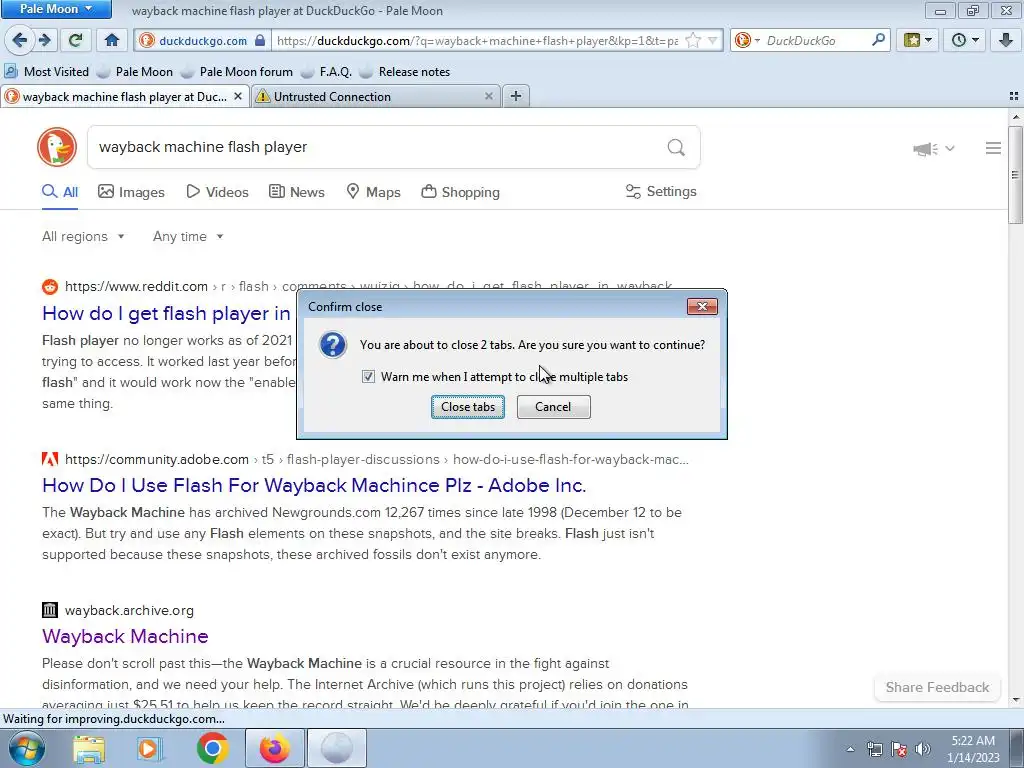Dismiss the dialog with its red X
The height and width of the screenshot is (768, 1024).
tap(702, 306)
